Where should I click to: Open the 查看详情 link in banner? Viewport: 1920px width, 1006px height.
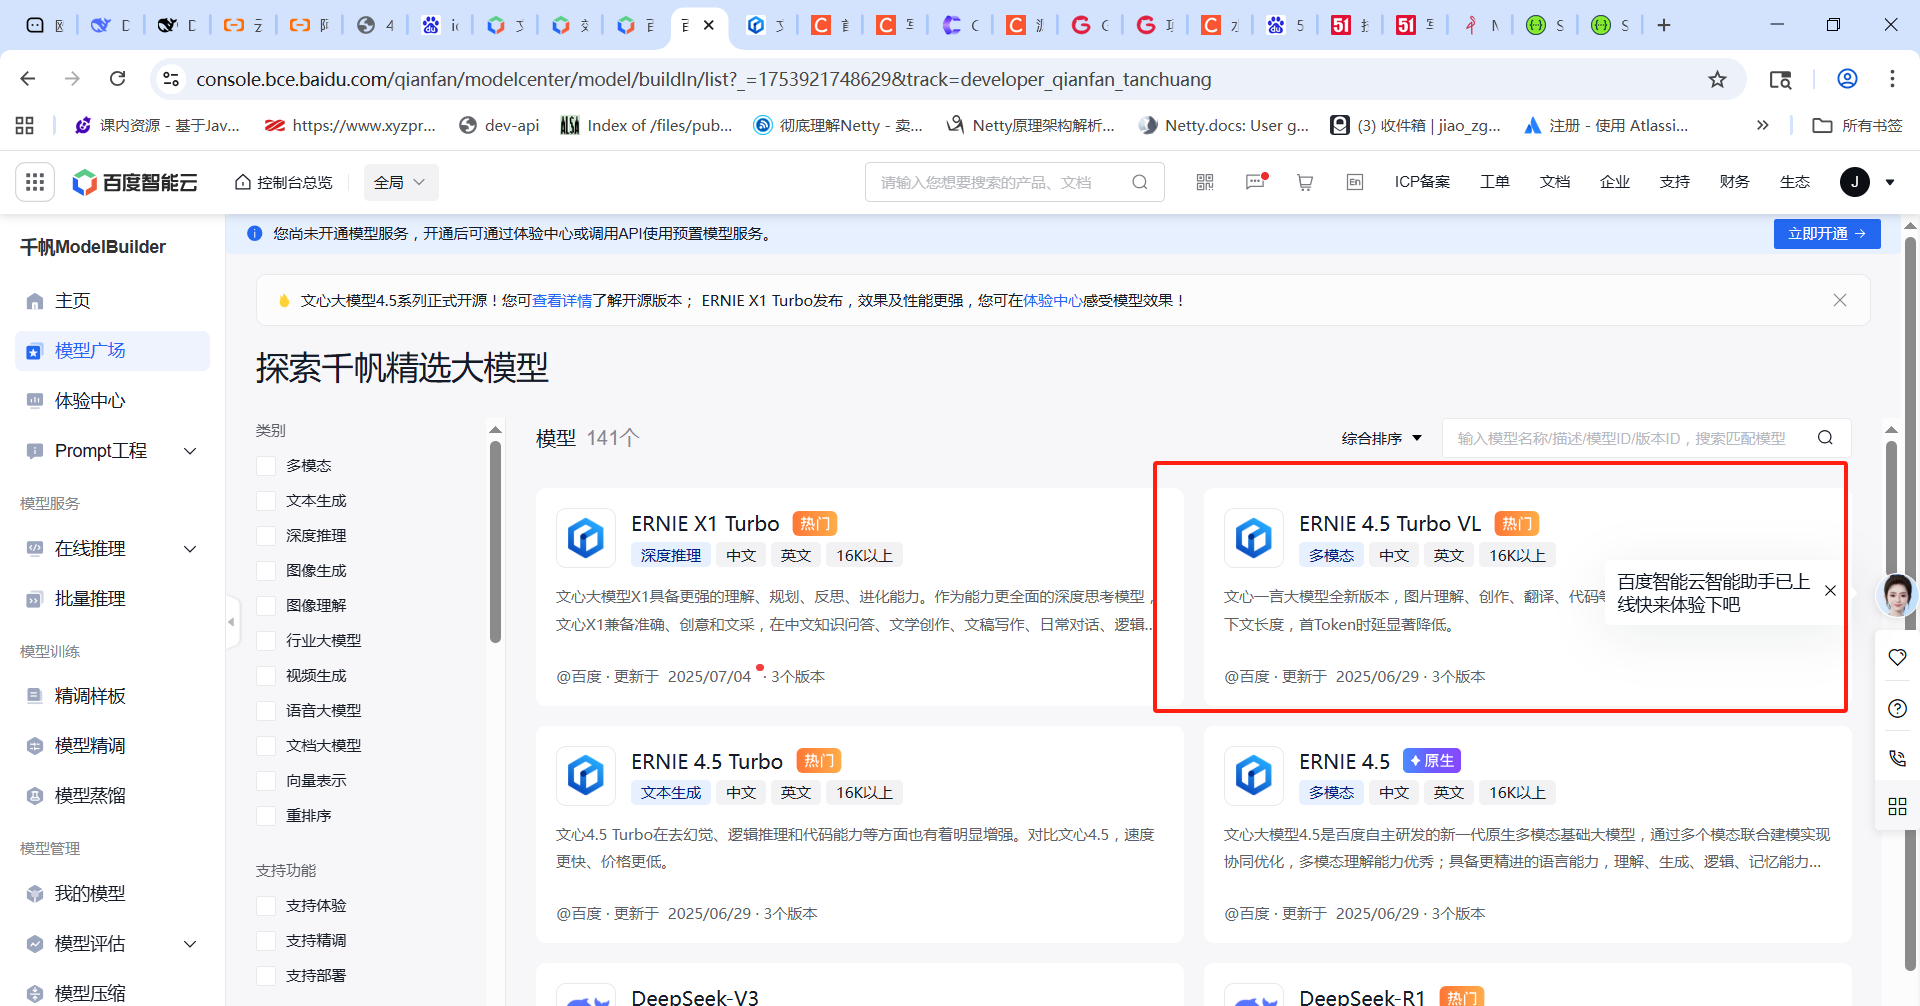562,300
